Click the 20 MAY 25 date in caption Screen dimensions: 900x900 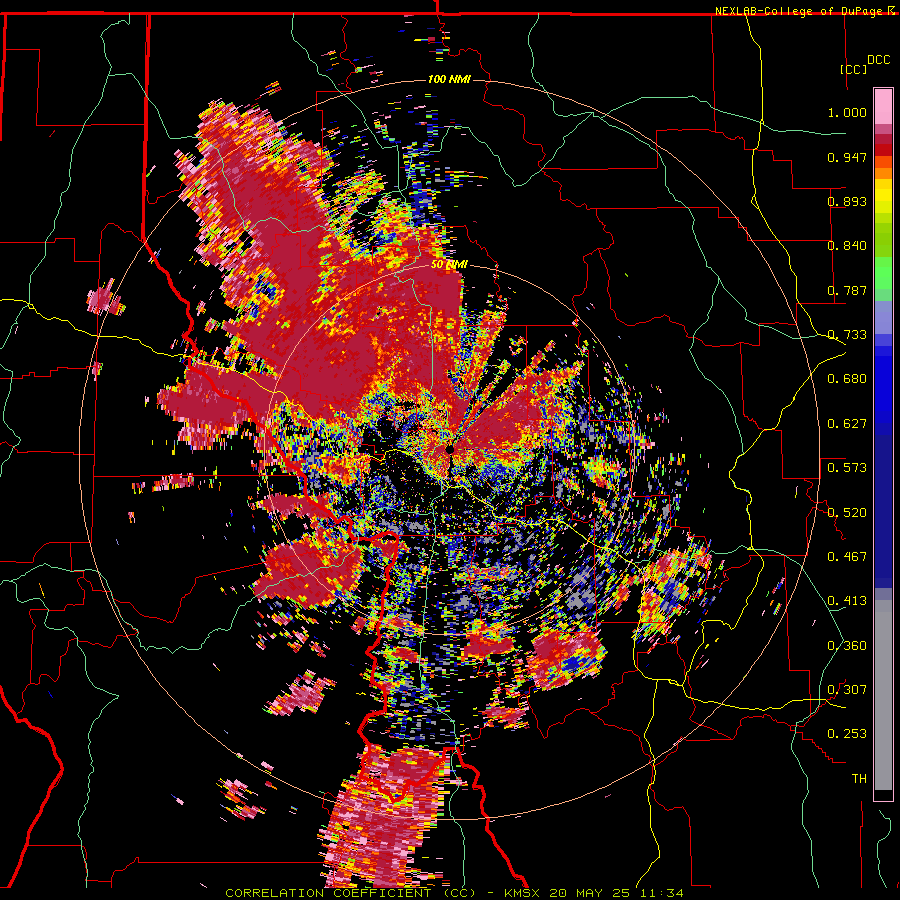click(591, 893)
